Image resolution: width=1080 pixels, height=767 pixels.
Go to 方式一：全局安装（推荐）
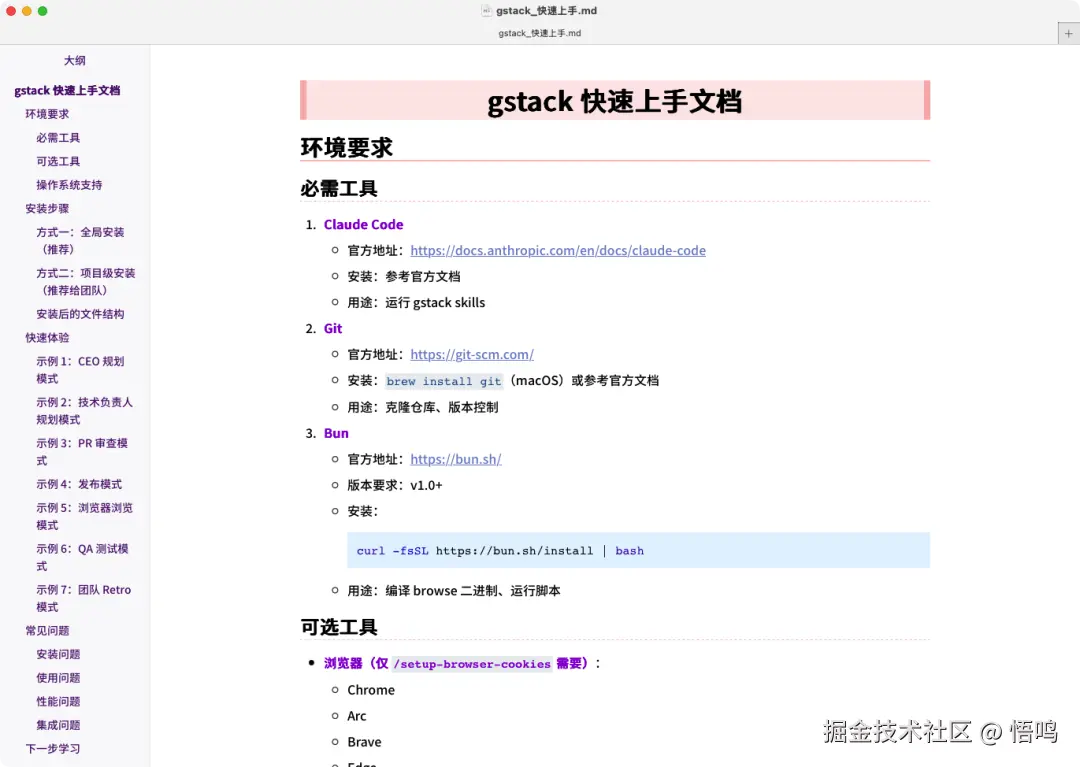pyautogui.click(x=80, y=240)
